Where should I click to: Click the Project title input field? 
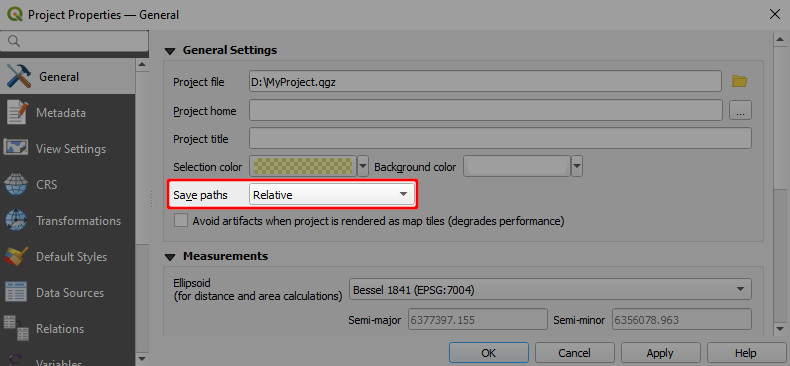coord(500,138)
